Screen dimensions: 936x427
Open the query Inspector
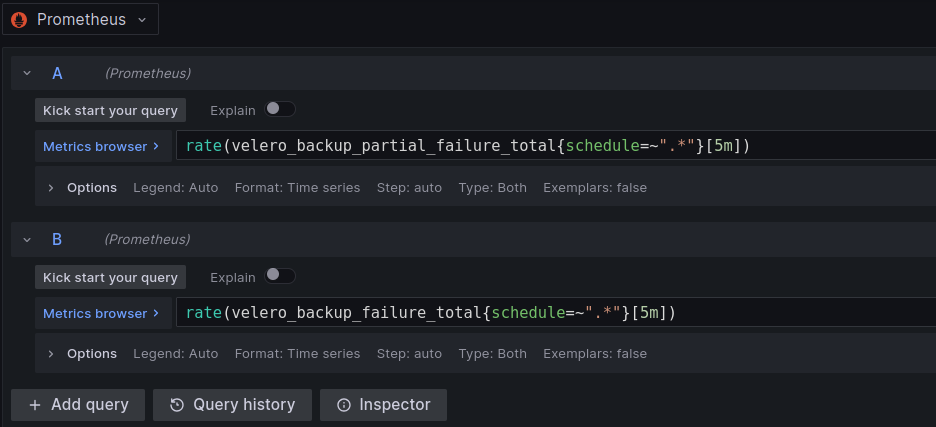(383, 405)
